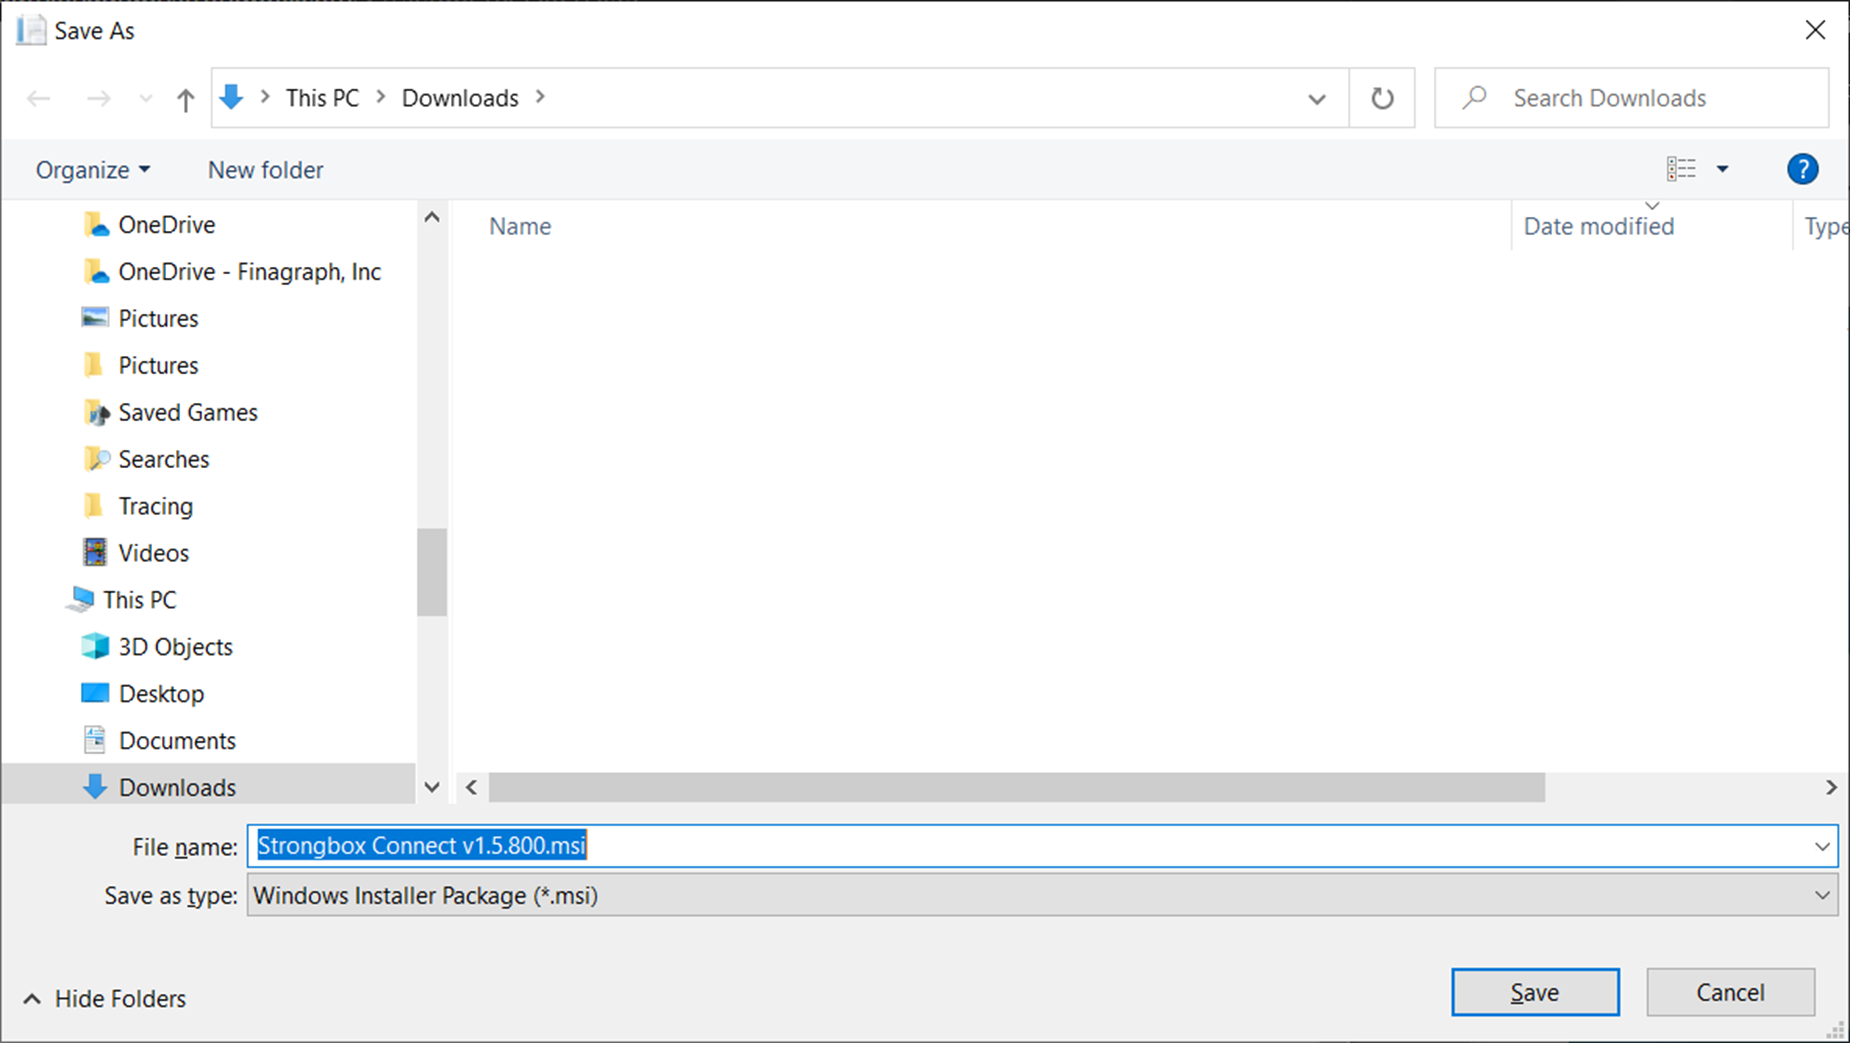The image size is (1850, 1043).
Task: Click the Saved Games folder icon
Action: (x=95, y=412)
